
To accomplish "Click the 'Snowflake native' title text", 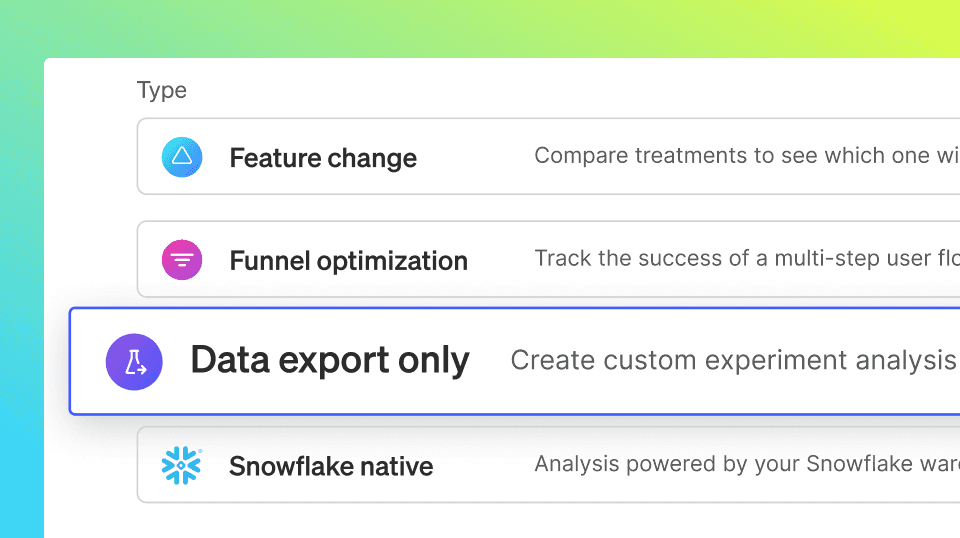I will 331,466.
